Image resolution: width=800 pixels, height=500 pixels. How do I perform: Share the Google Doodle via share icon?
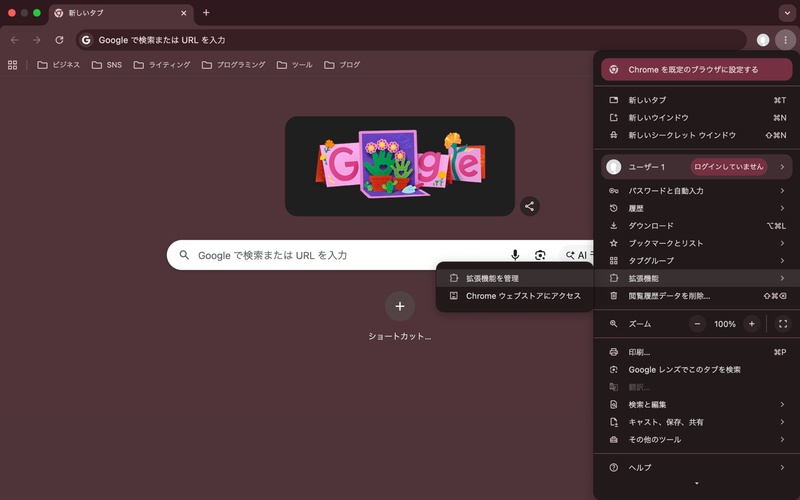point(530,206)
